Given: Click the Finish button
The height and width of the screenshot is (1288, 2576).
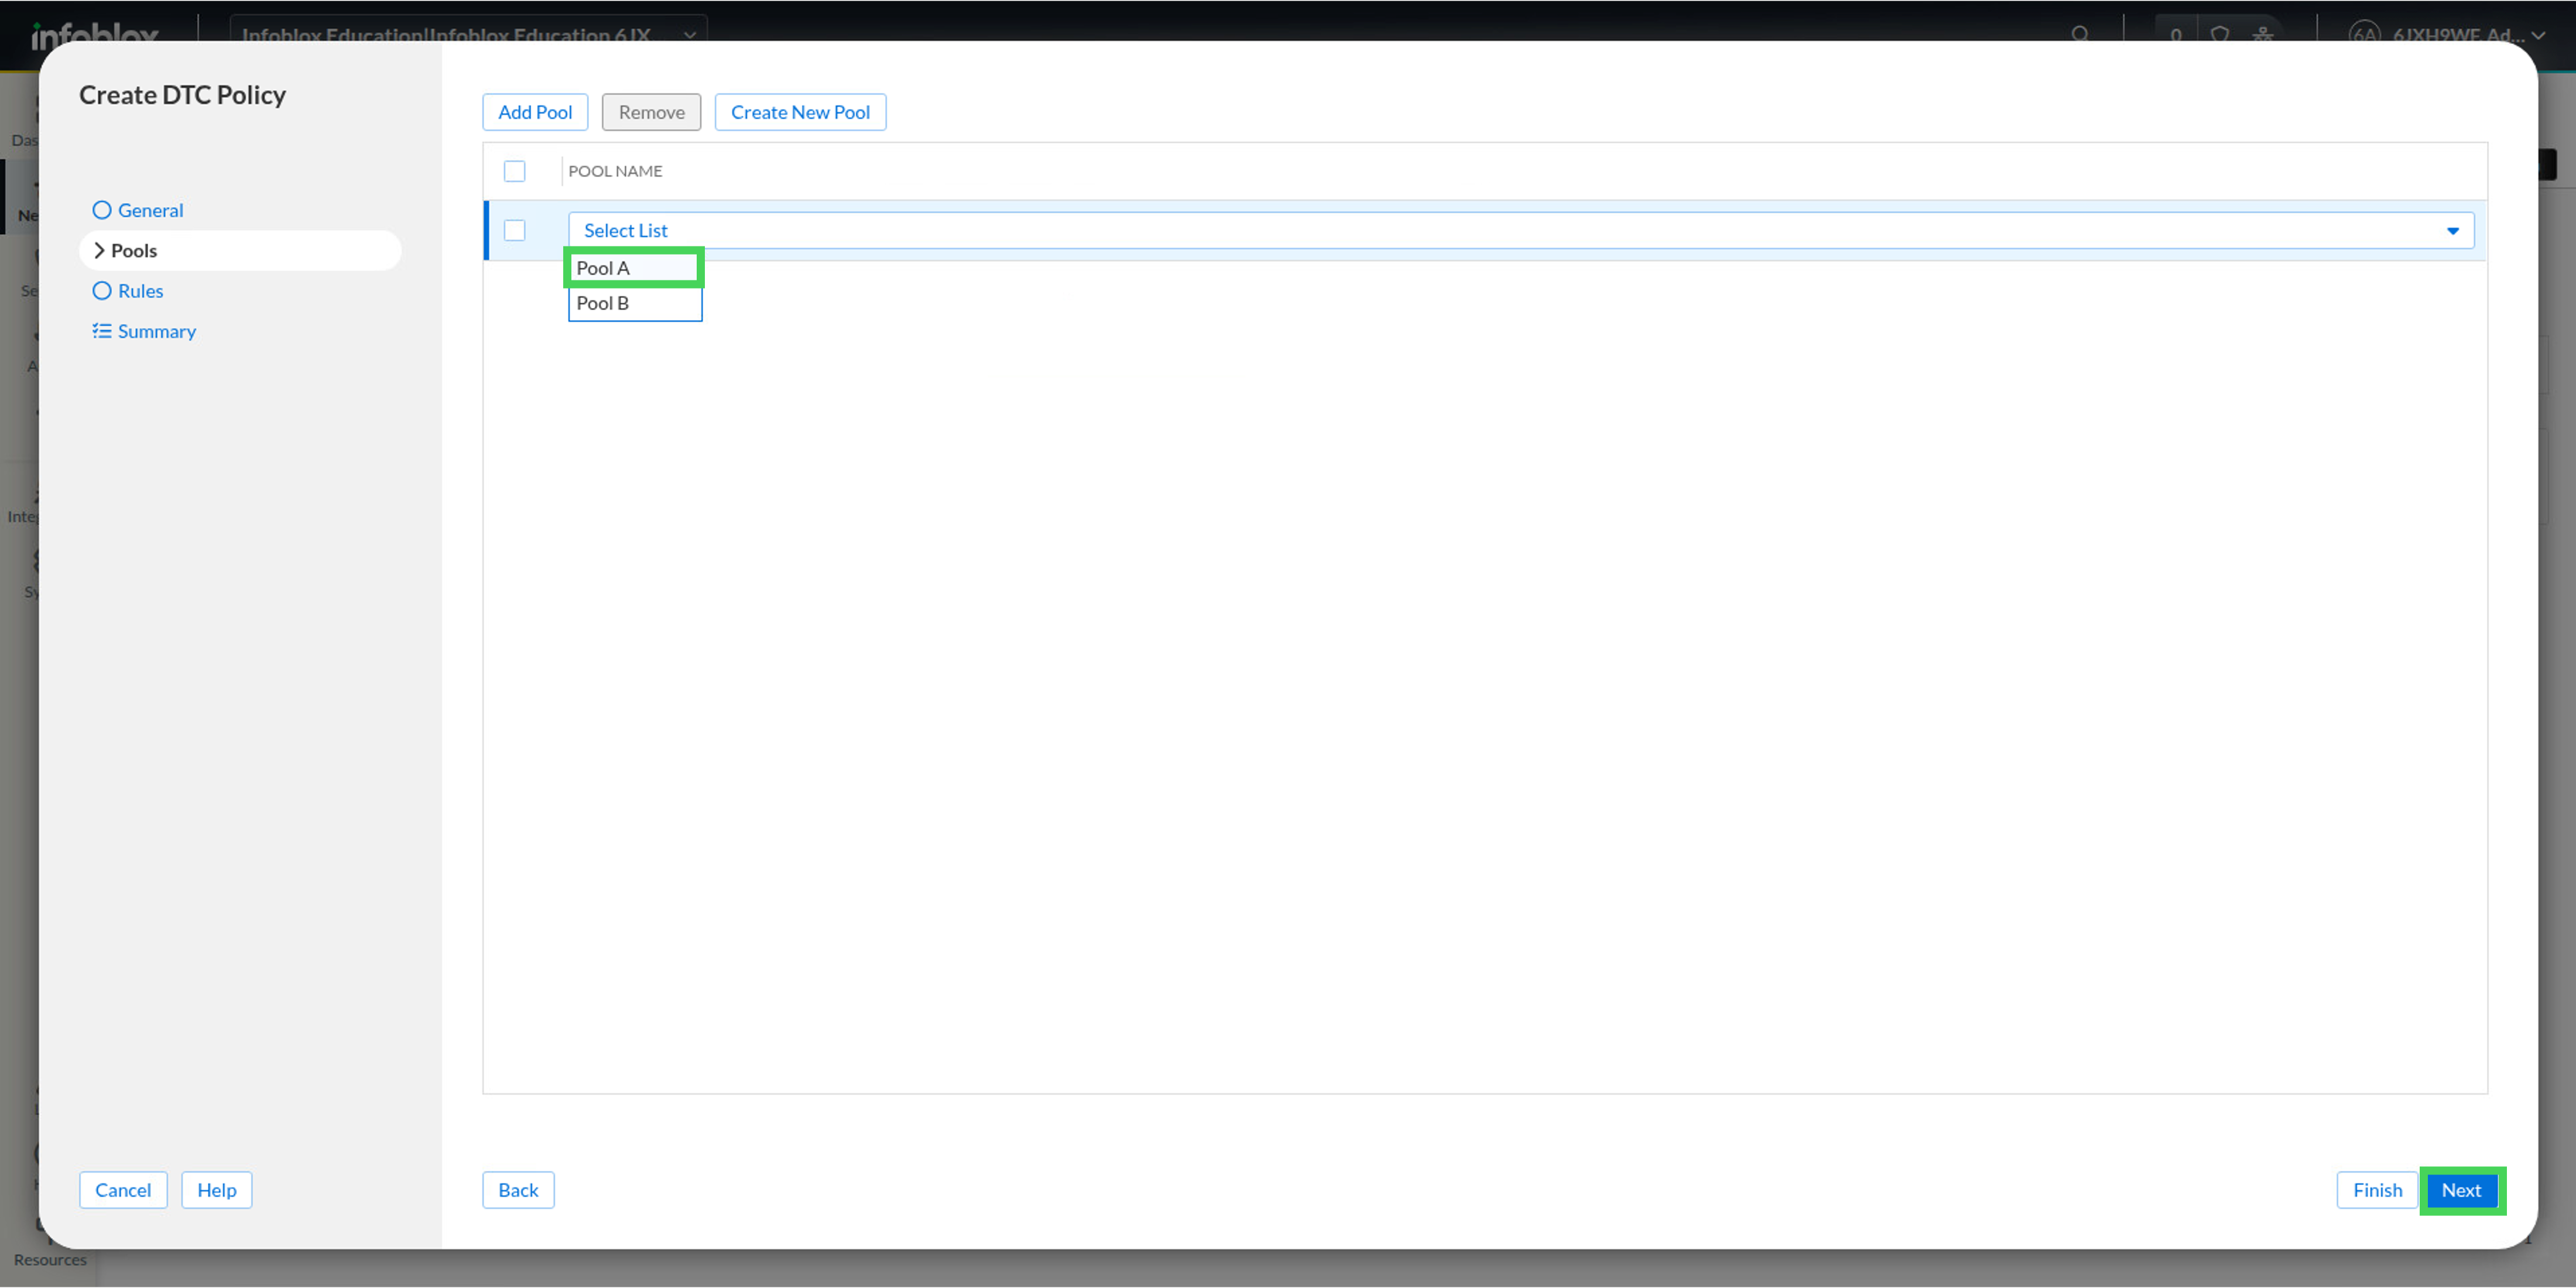Looking at the screenshot, I should click(2377, 1190).
